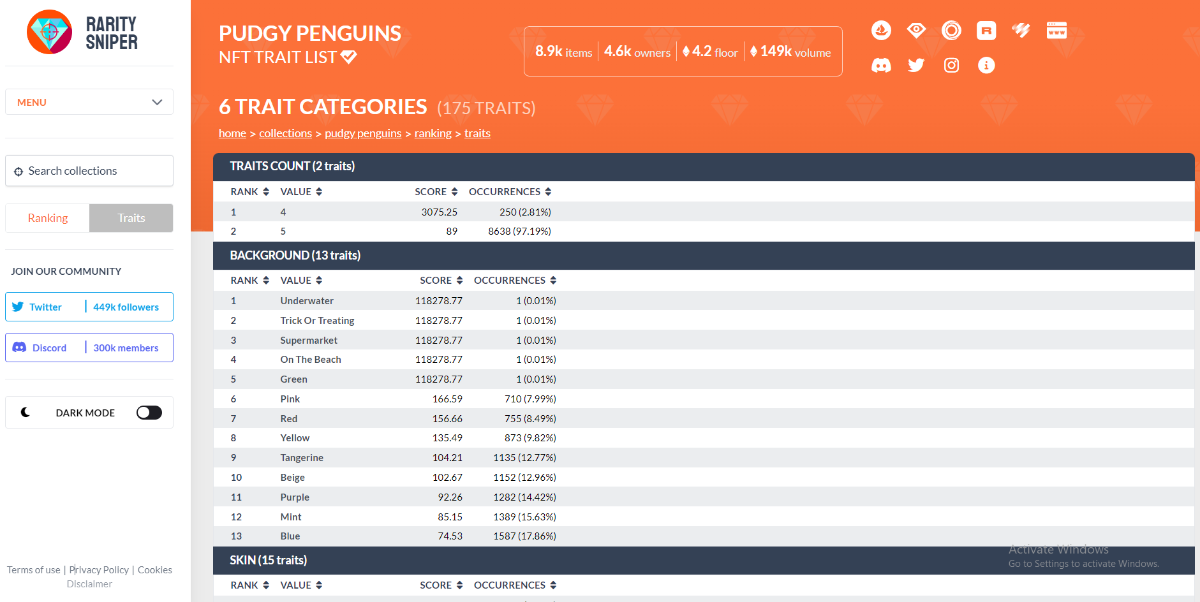1200x602 pixels.
Task: Sort Background table by Value arrows
Action: click(318, 281)
